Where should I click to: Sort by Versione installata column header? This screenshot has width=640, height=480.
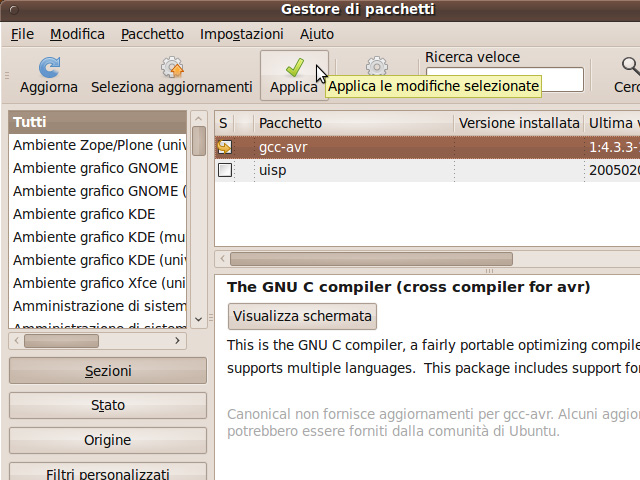pos(518,123)
